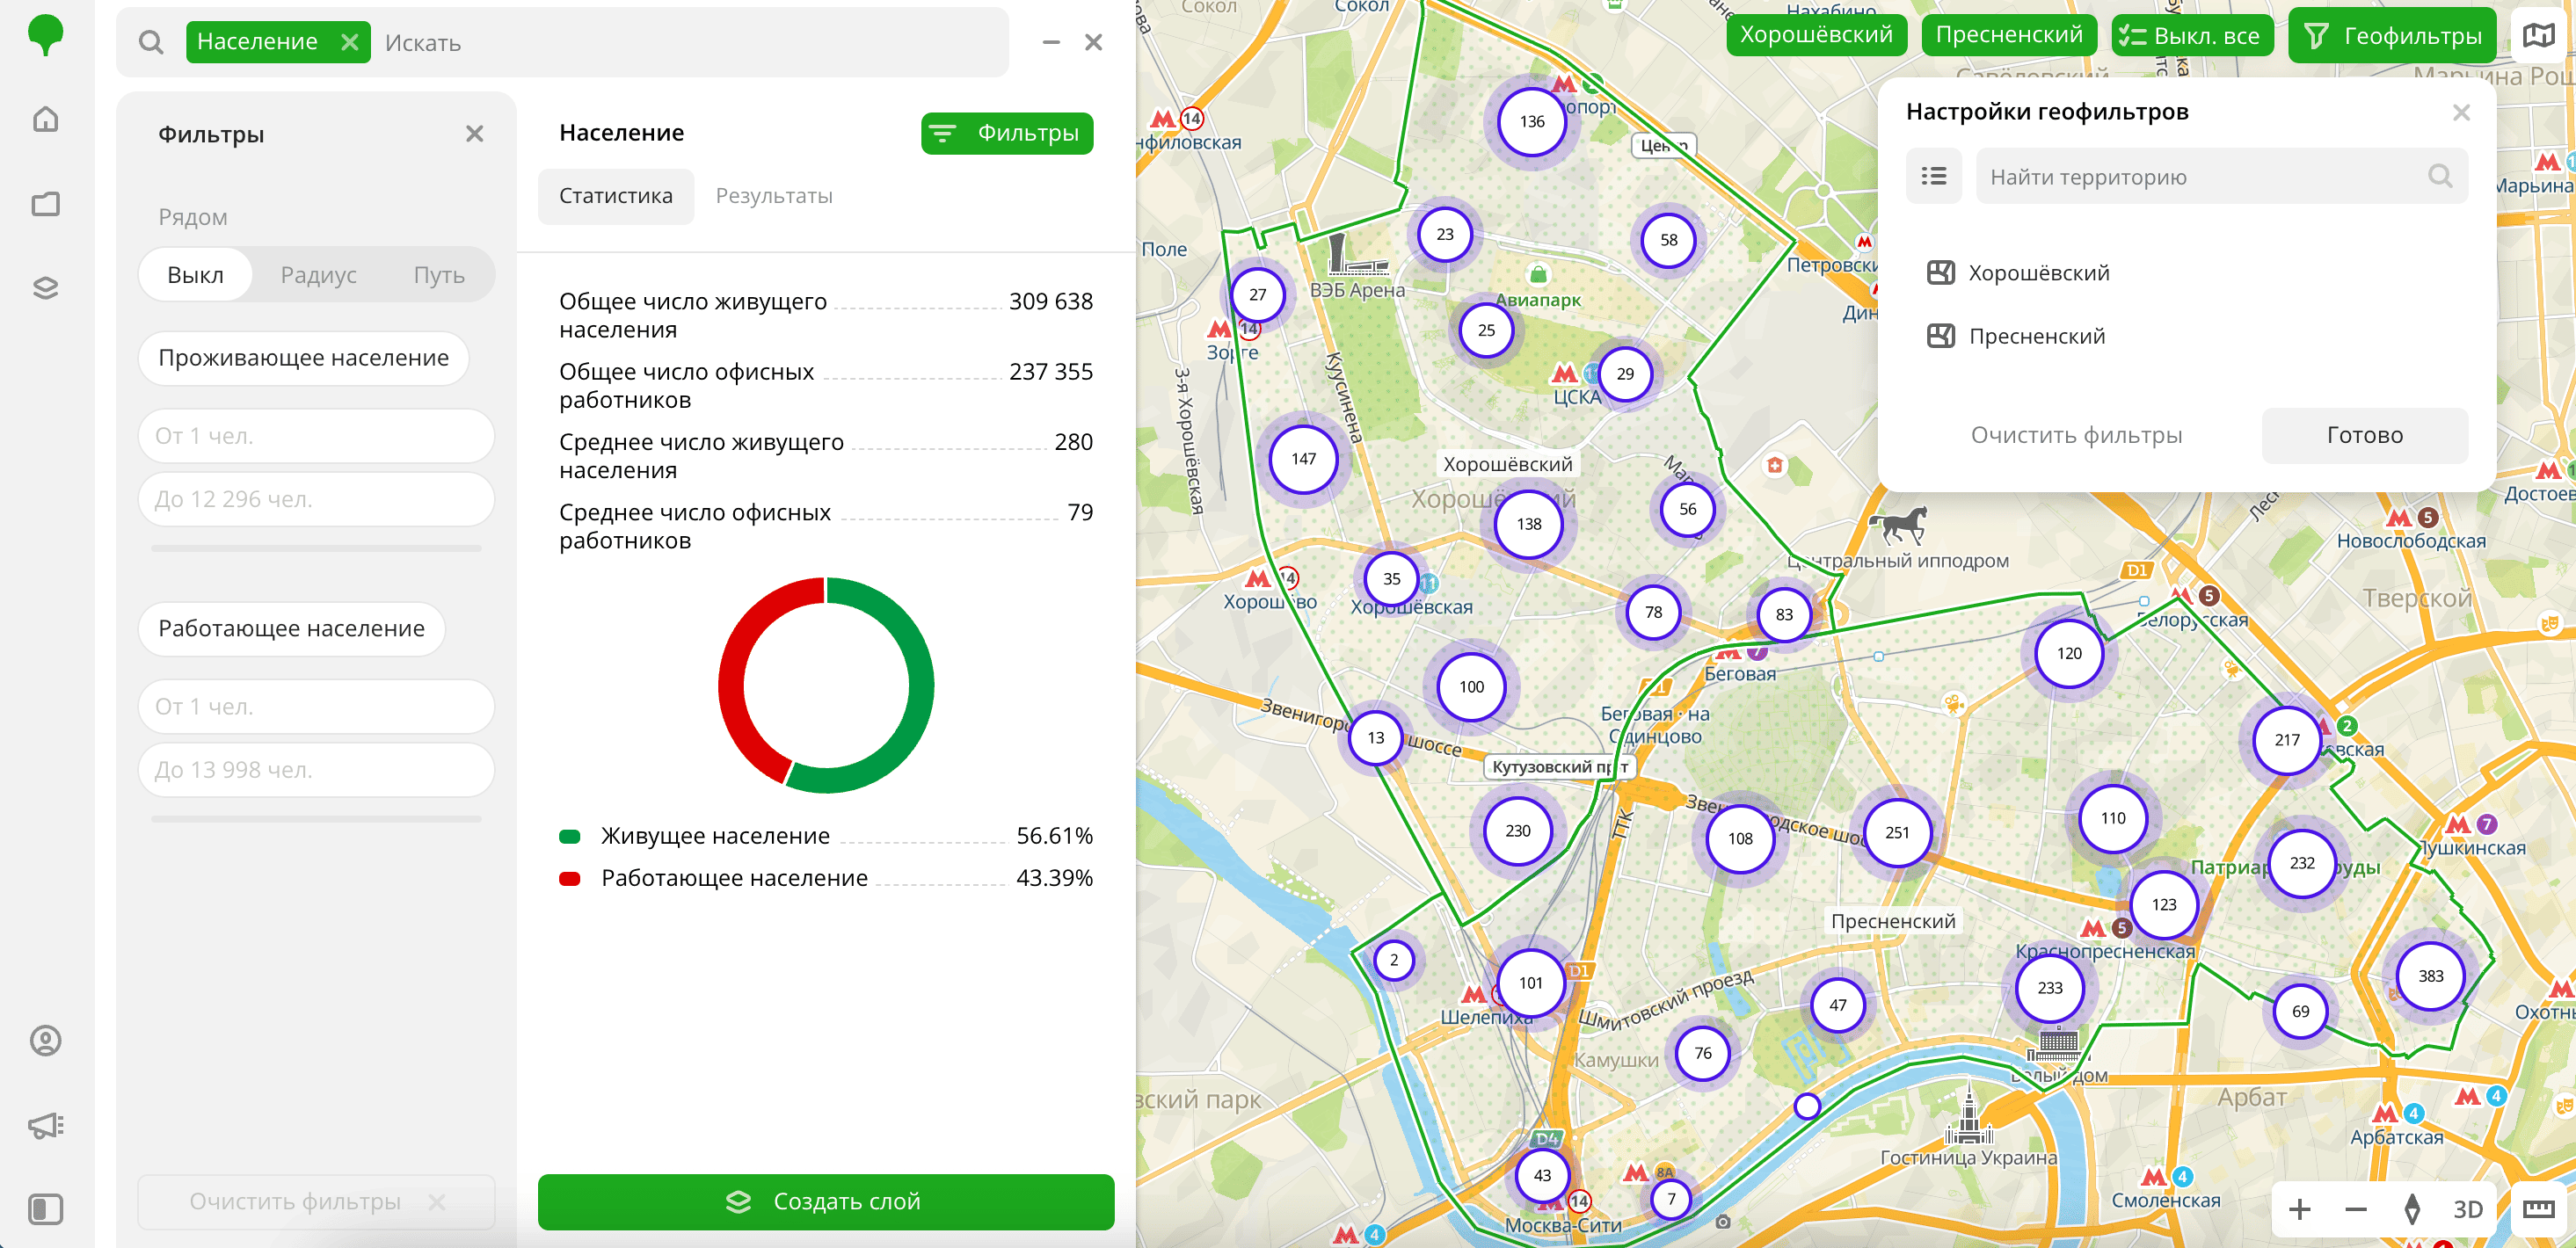The image size is (2576, 1248).
Task: Open the user profile icon
Action: 46,1041
